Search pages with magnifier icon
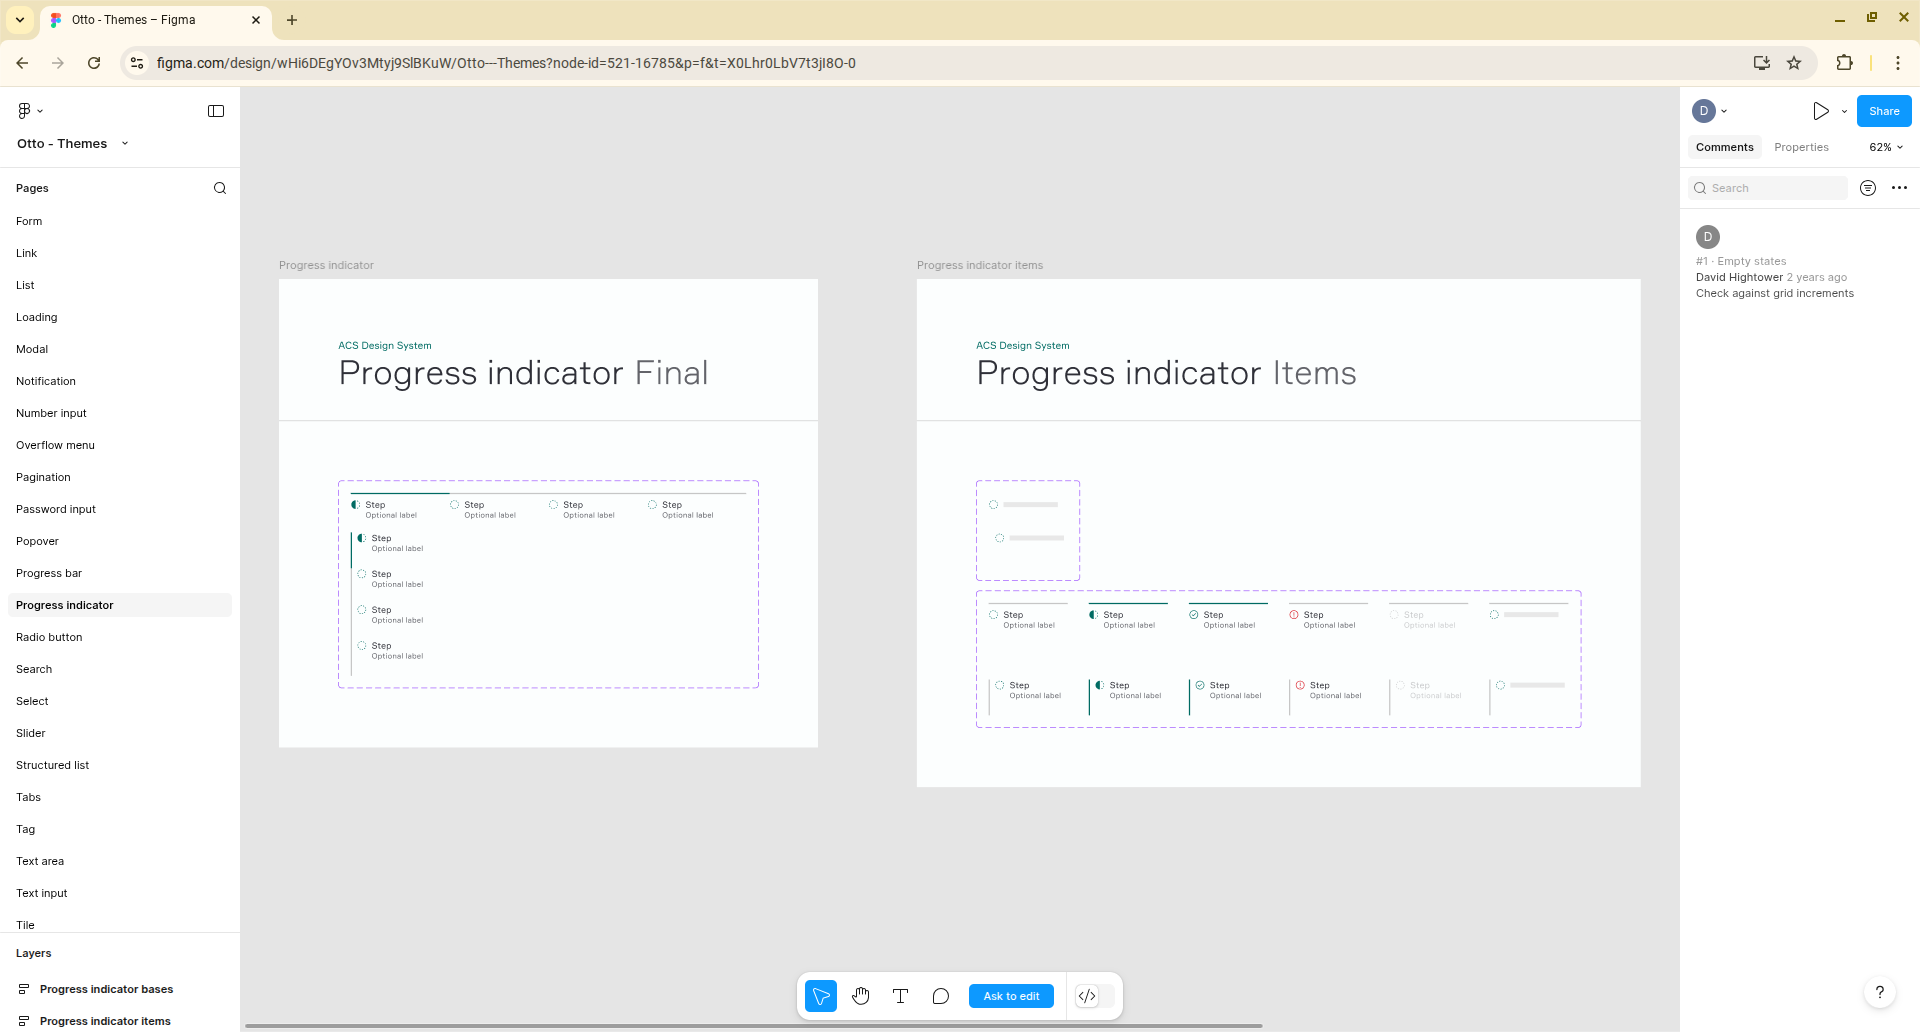 click(220, 188)
